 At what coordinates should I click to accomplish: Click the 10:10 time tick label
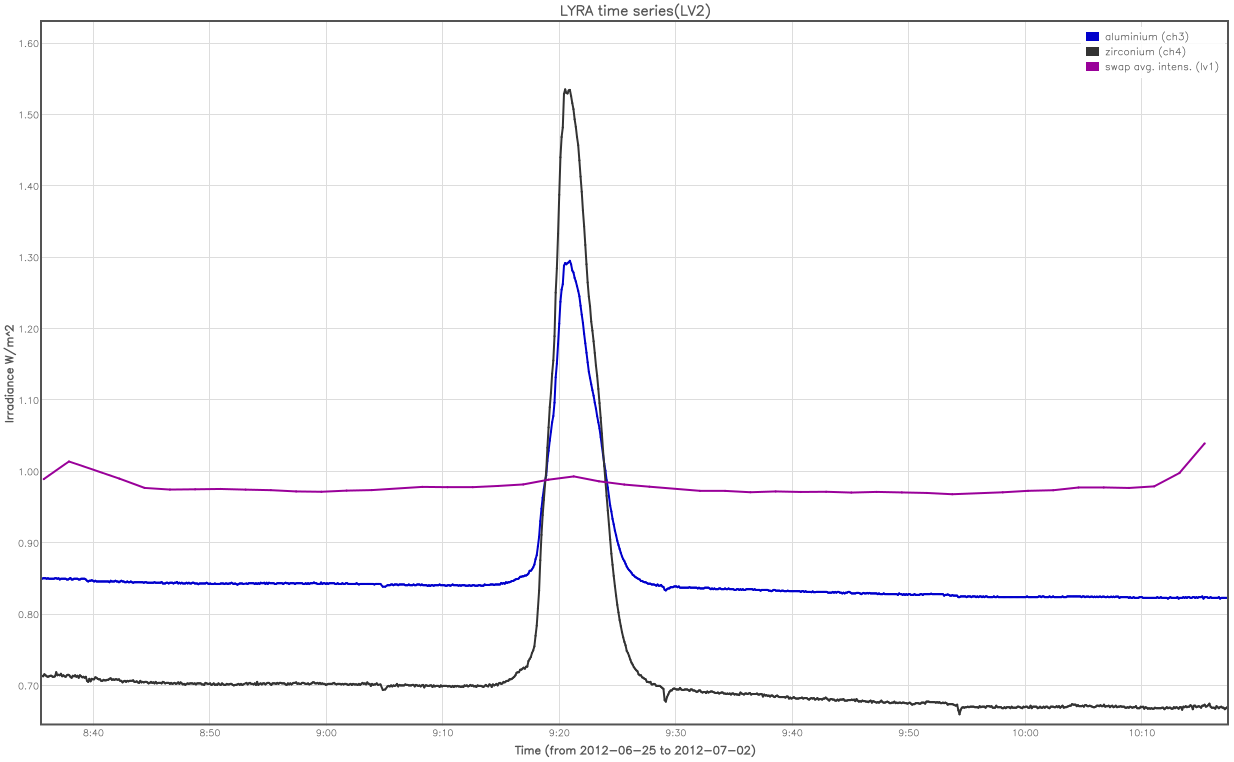(x=1142, y=734)
